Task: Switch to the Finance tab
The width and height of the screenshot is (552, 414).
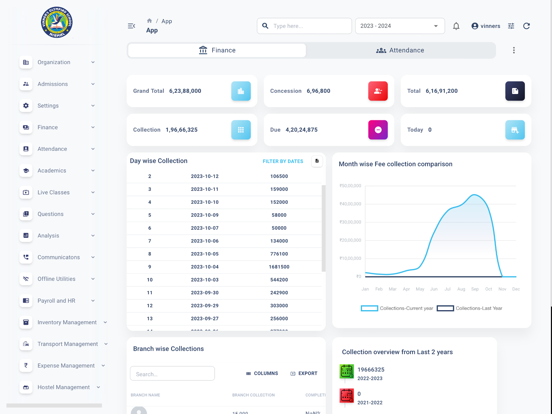Action: tap(217, 50)
